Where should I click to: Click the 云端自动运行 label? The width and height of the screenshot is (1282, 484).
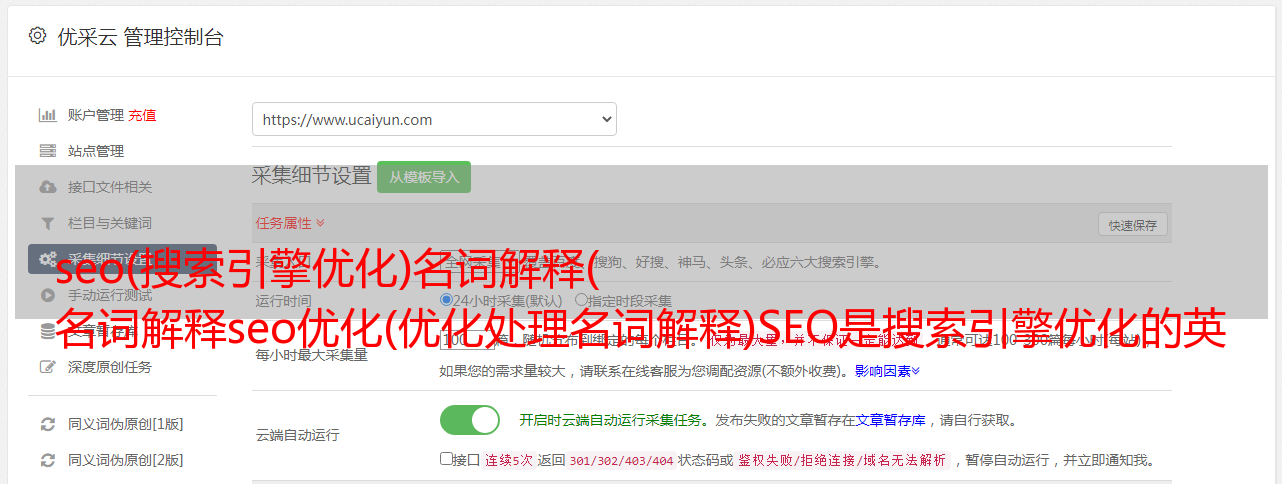(x=297, y=435)
